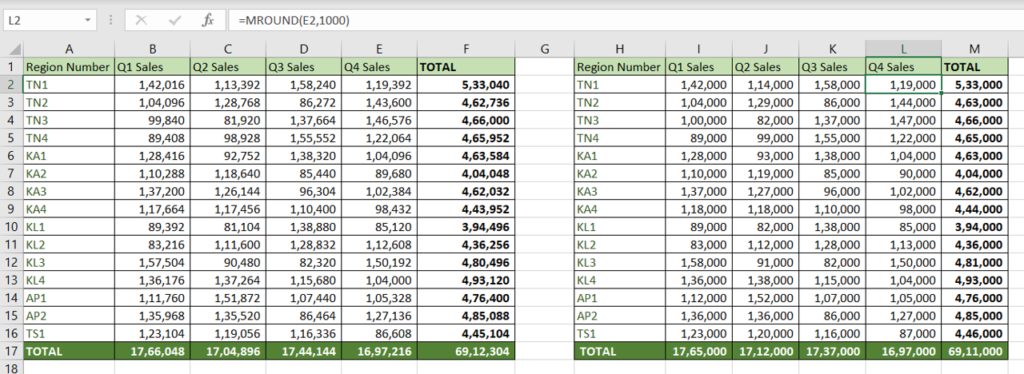The image size is (1024, 374).
Task: Select cell A2 containing TN1
Action: 69,84
